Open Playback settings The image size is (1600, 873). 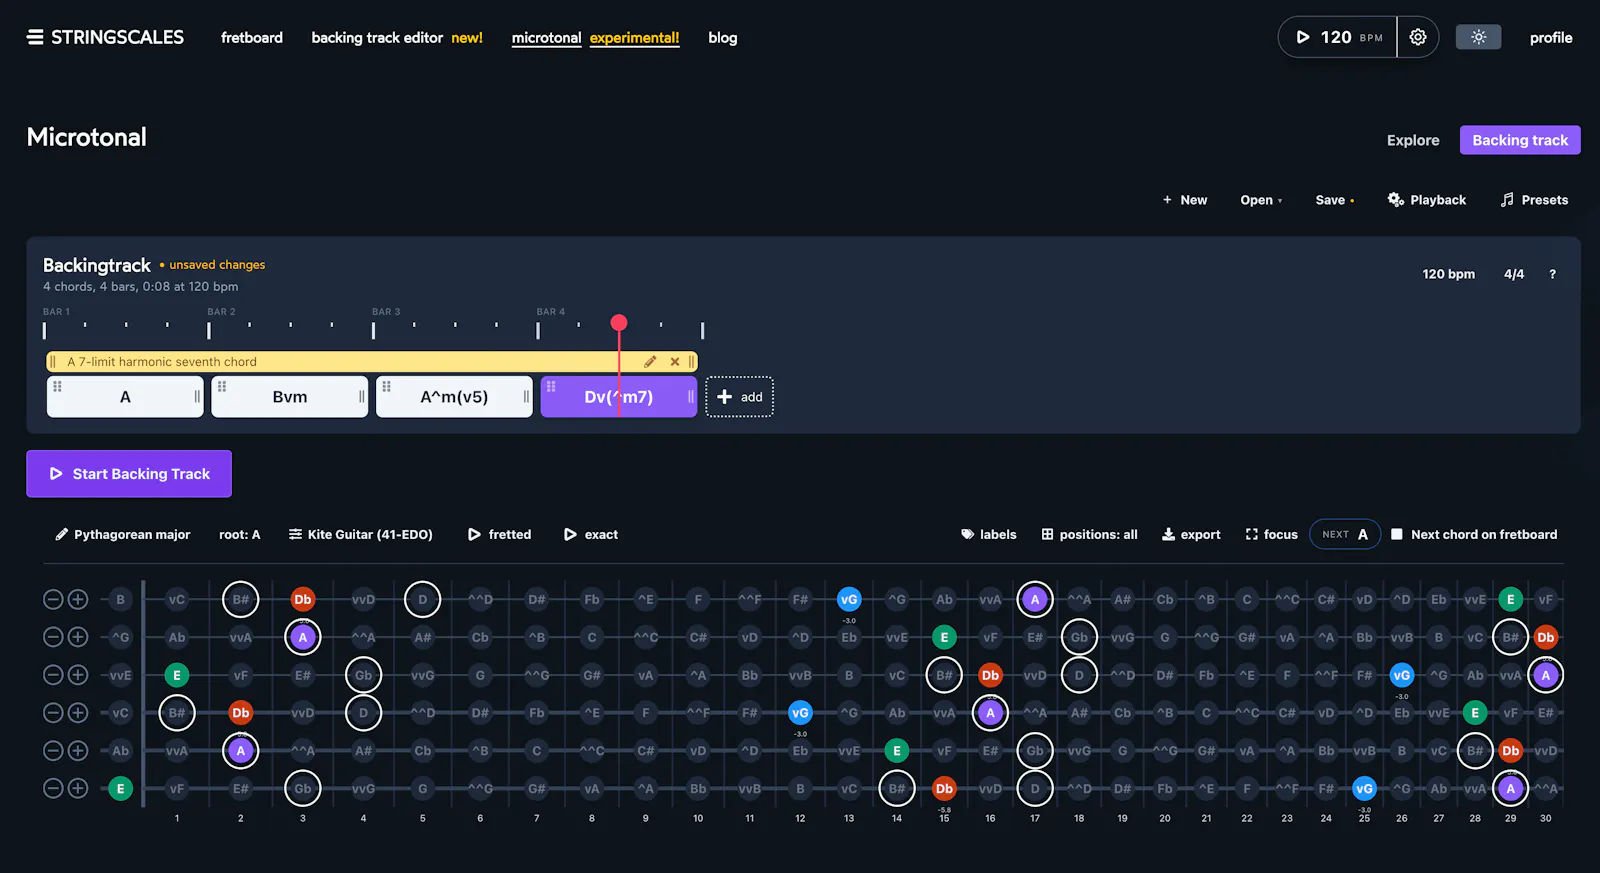click(1427, 200)
